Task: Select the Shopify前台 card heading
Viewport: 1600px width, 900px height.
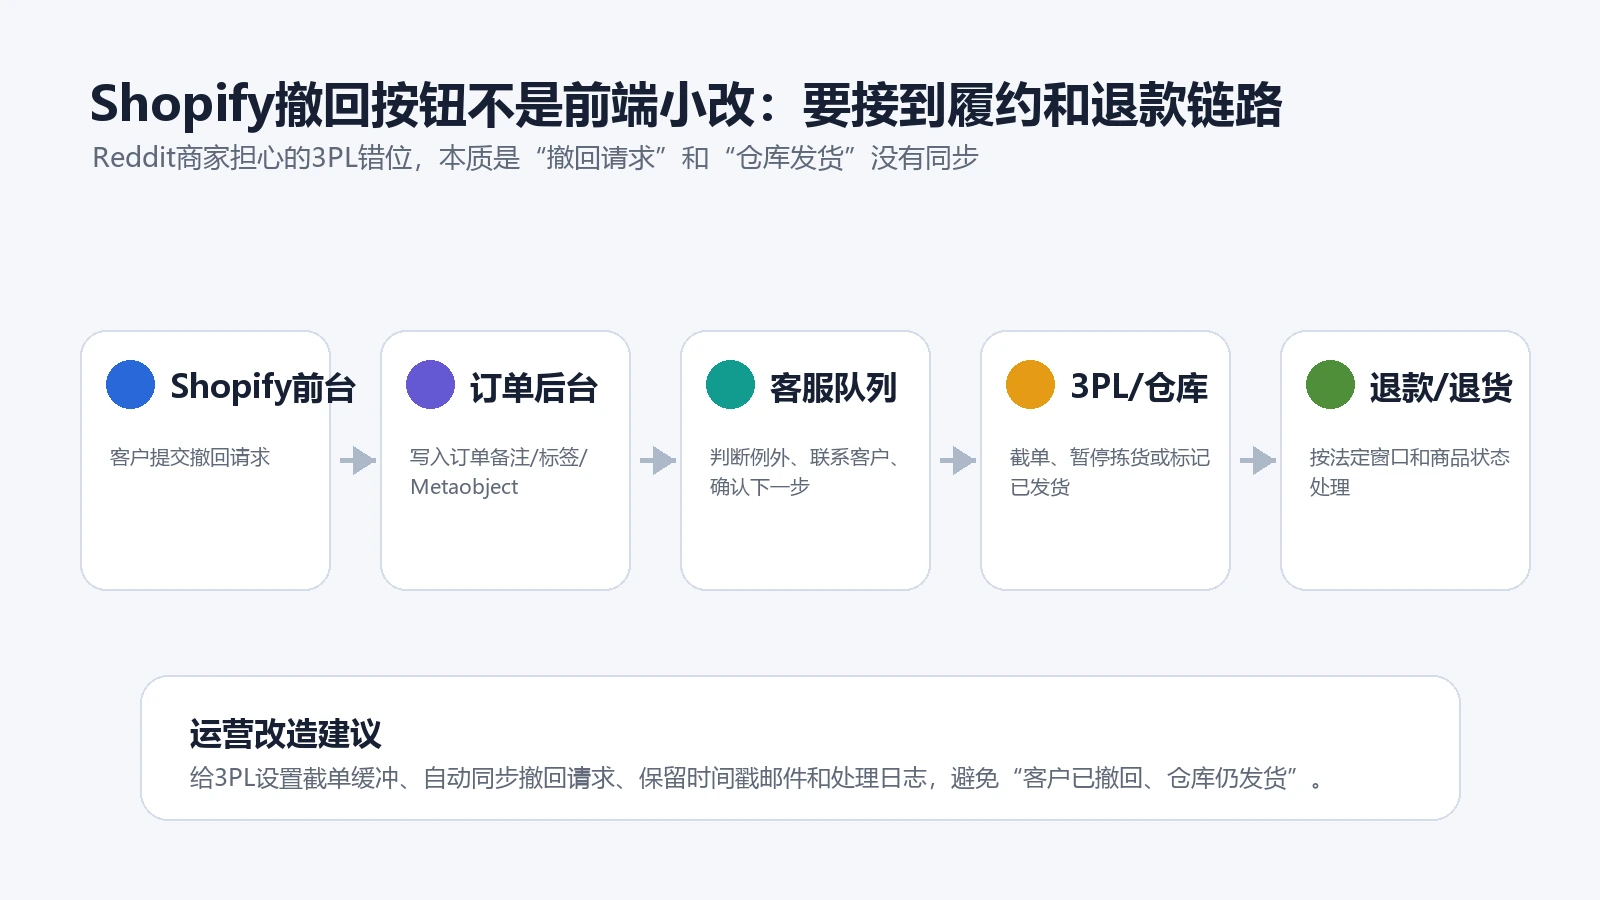Action: pyautogui.click(x=263, y=387)
